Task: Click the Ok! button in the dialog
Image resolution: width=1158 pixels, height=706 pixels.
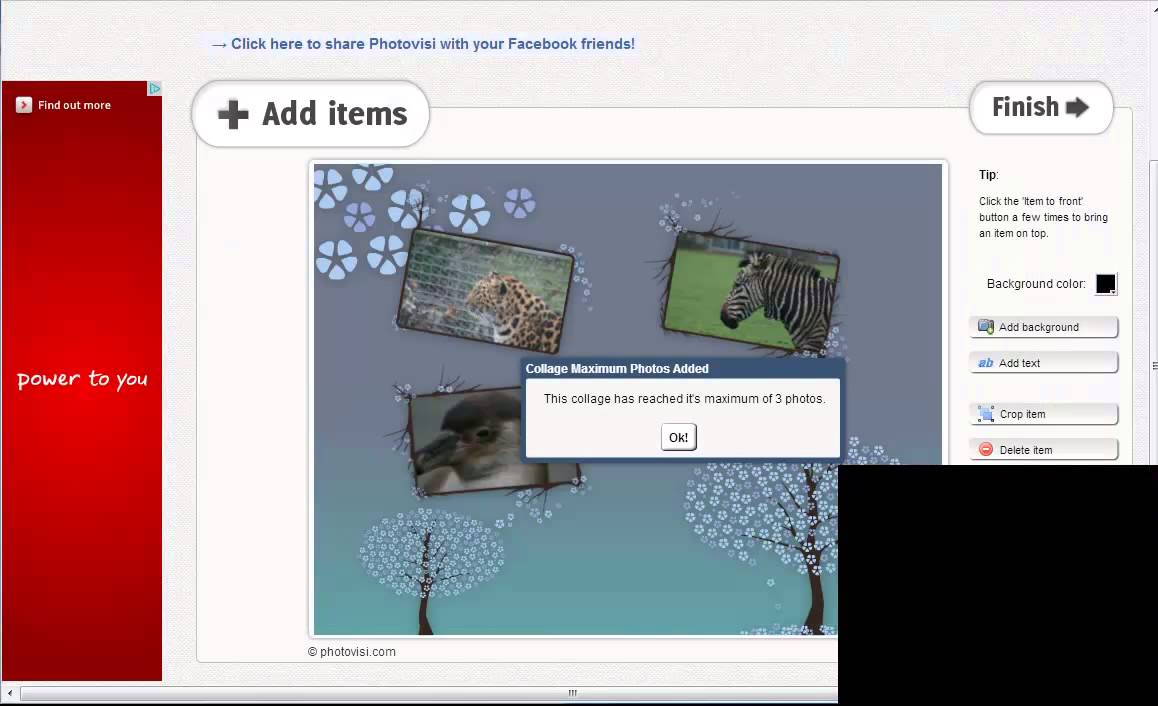Action: coord(678,437)
